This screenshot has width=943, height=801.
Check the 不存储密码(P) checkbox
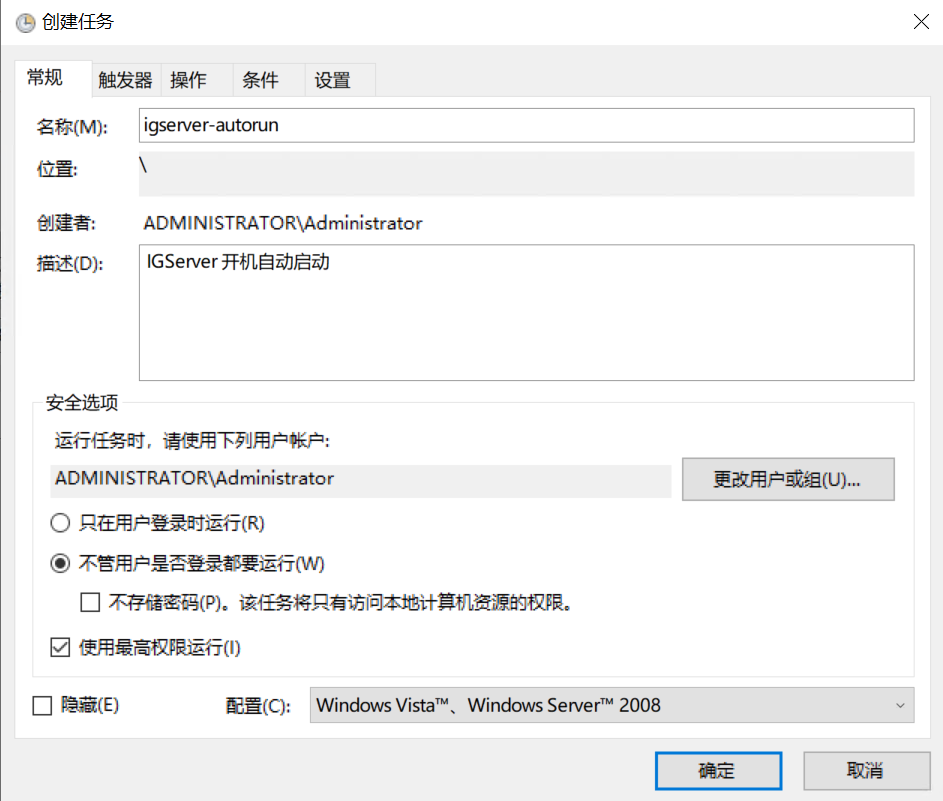90,602
